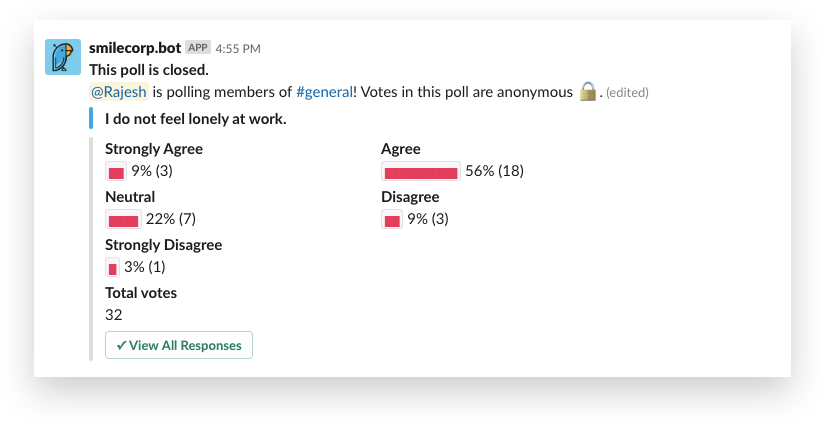Image resolution: width=825 pixels, height=425 pixels.
Task: Click the anonymous lock emoji icon
Action: click(x=588, y=92)
